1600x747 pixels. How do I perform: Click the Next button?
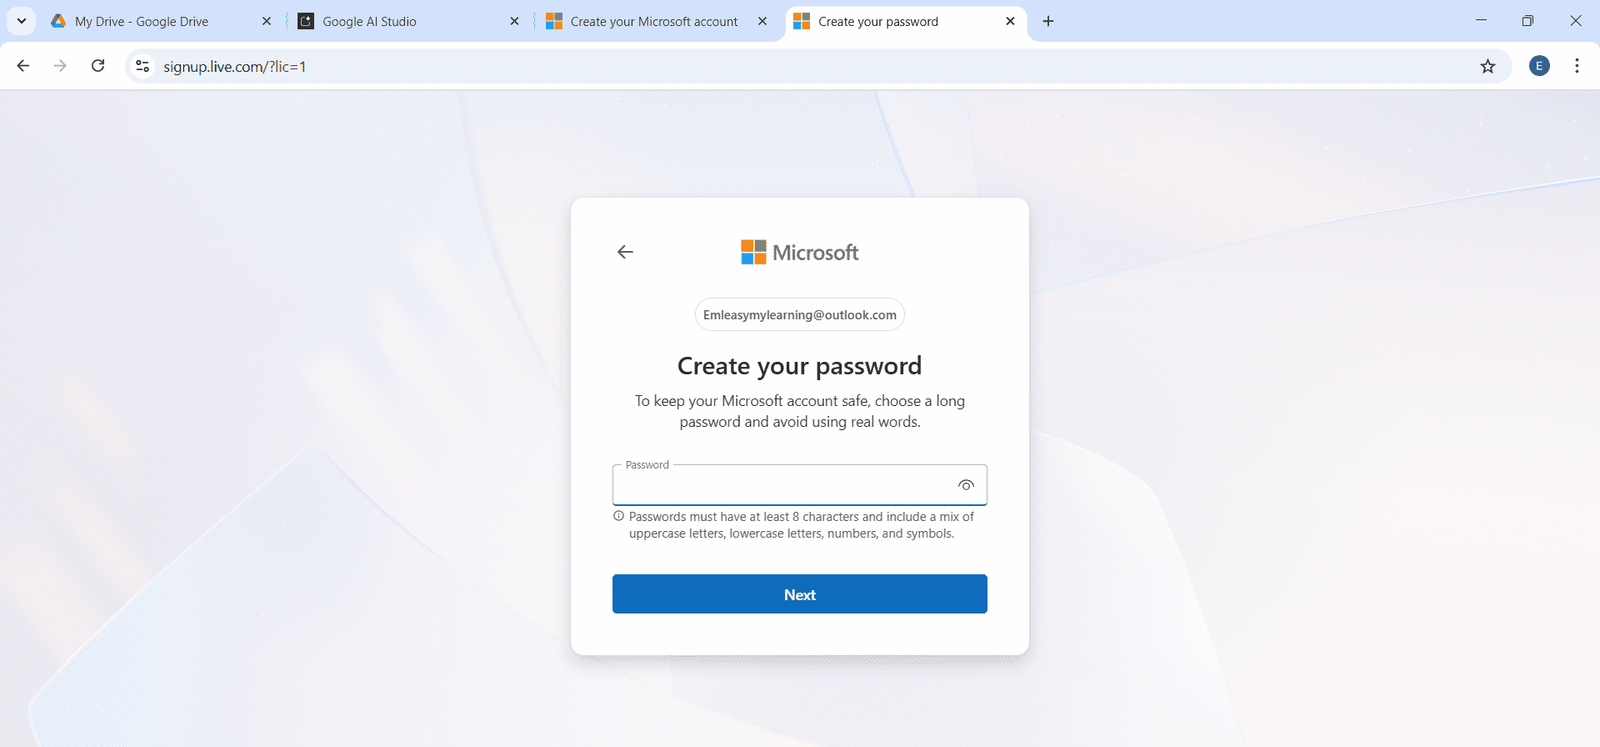tap(799, 594)
